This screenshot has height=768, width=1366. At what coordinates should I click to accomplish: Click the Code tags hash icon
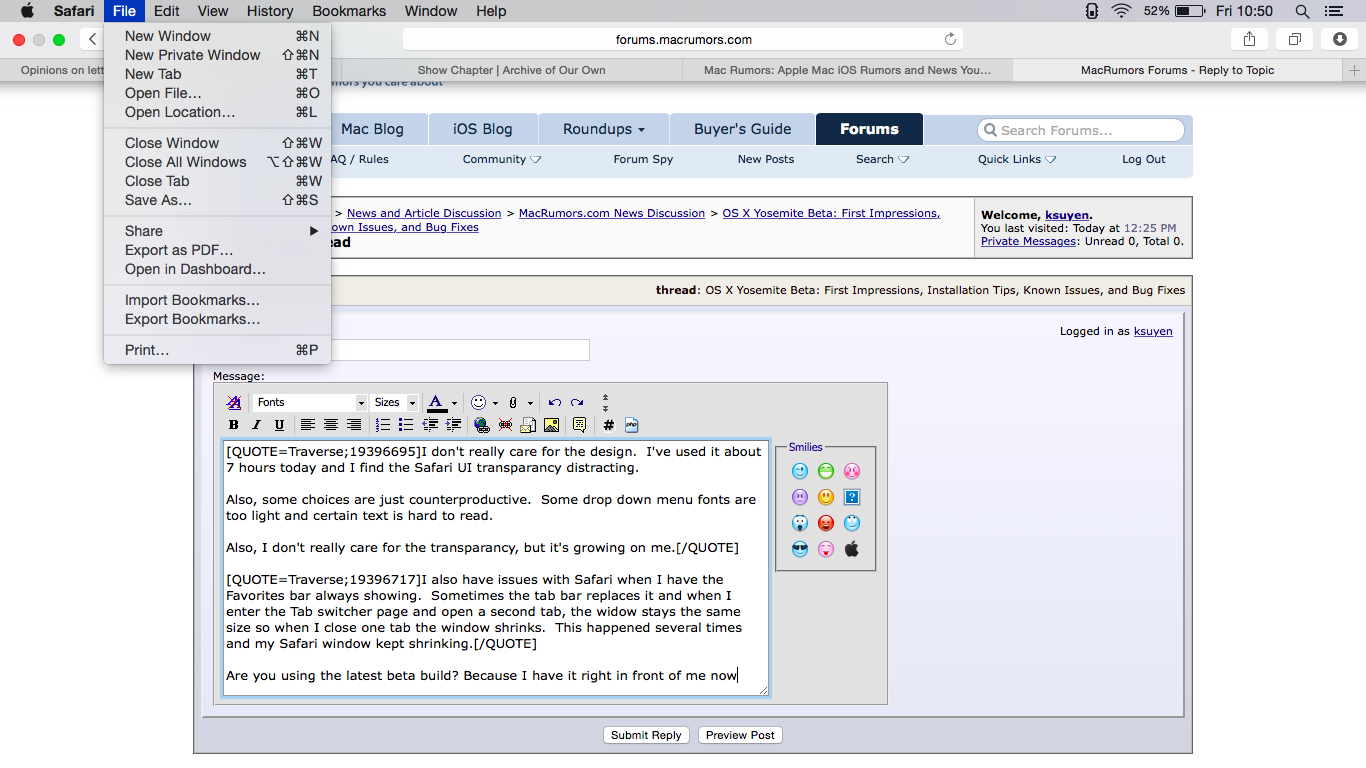click(608, 425)
